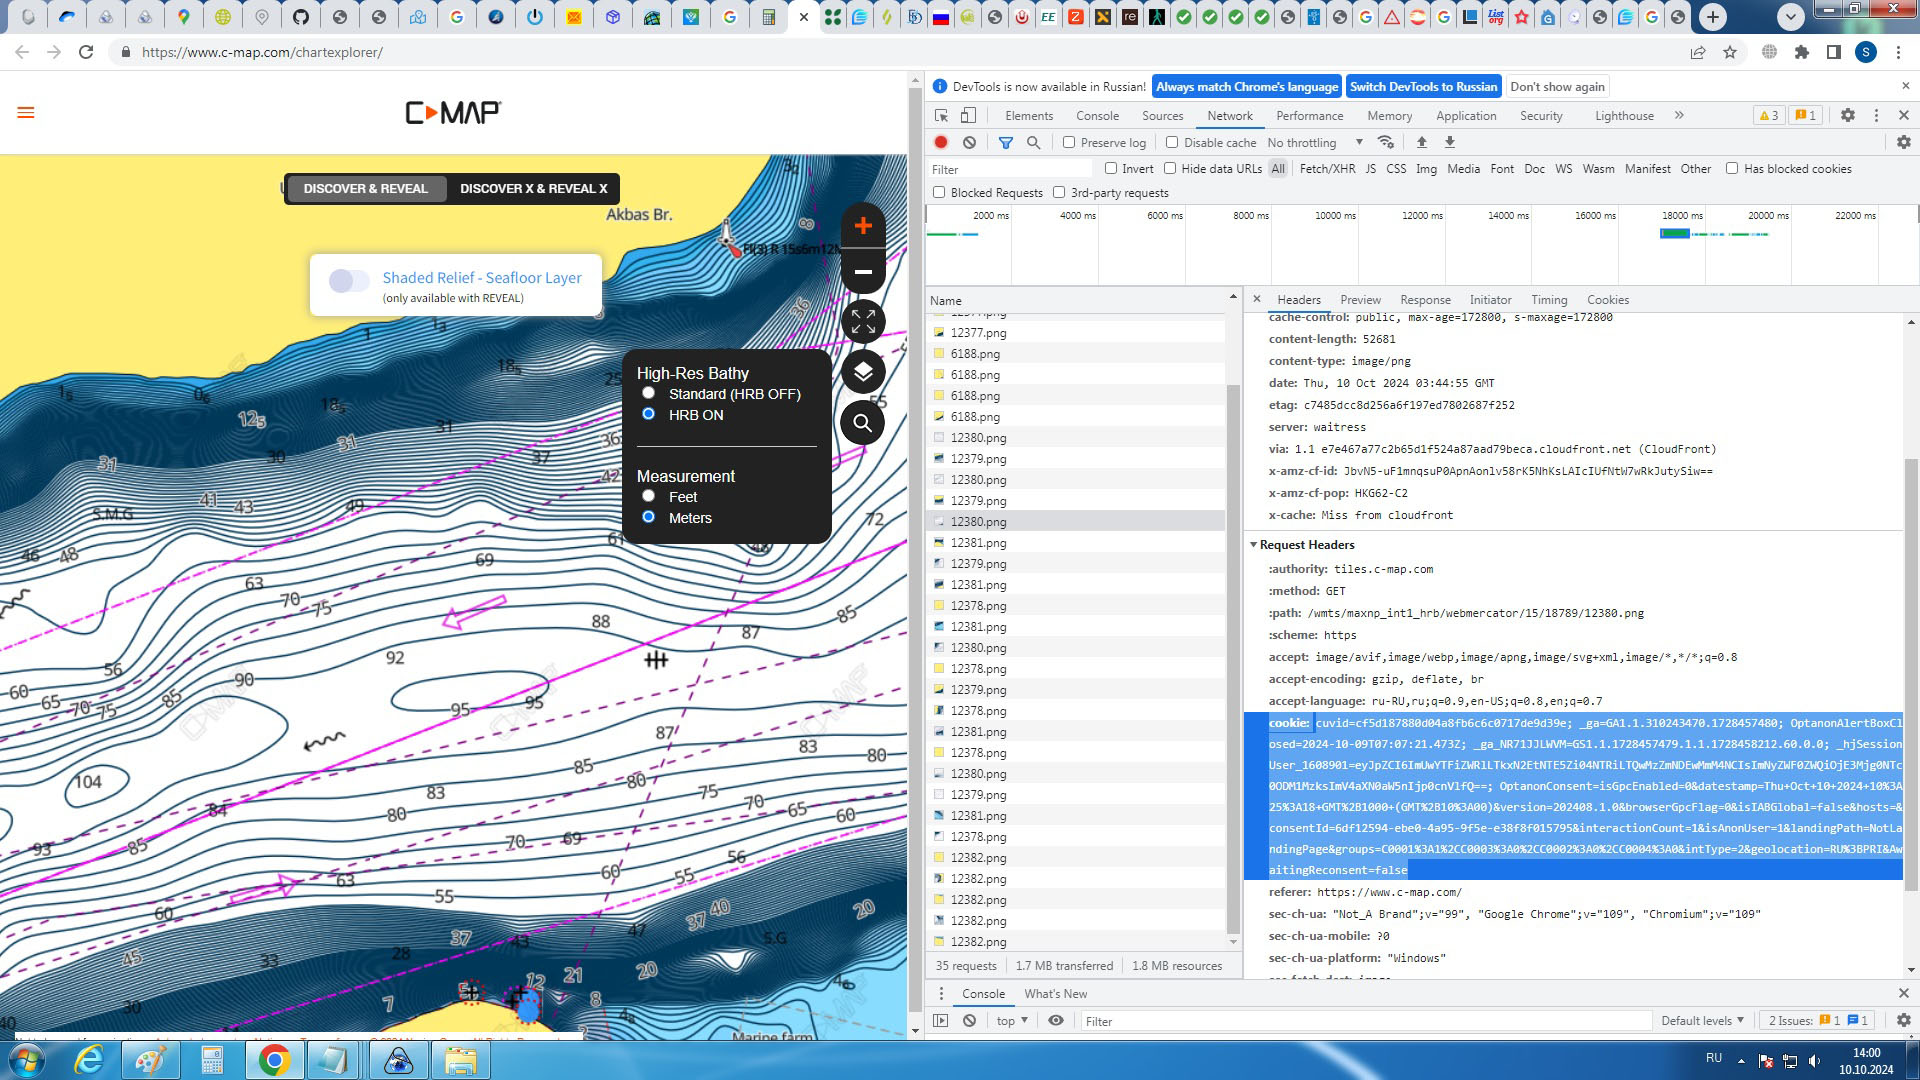
Task: Open map fullscreen expand icon
Action: (863, 322)
